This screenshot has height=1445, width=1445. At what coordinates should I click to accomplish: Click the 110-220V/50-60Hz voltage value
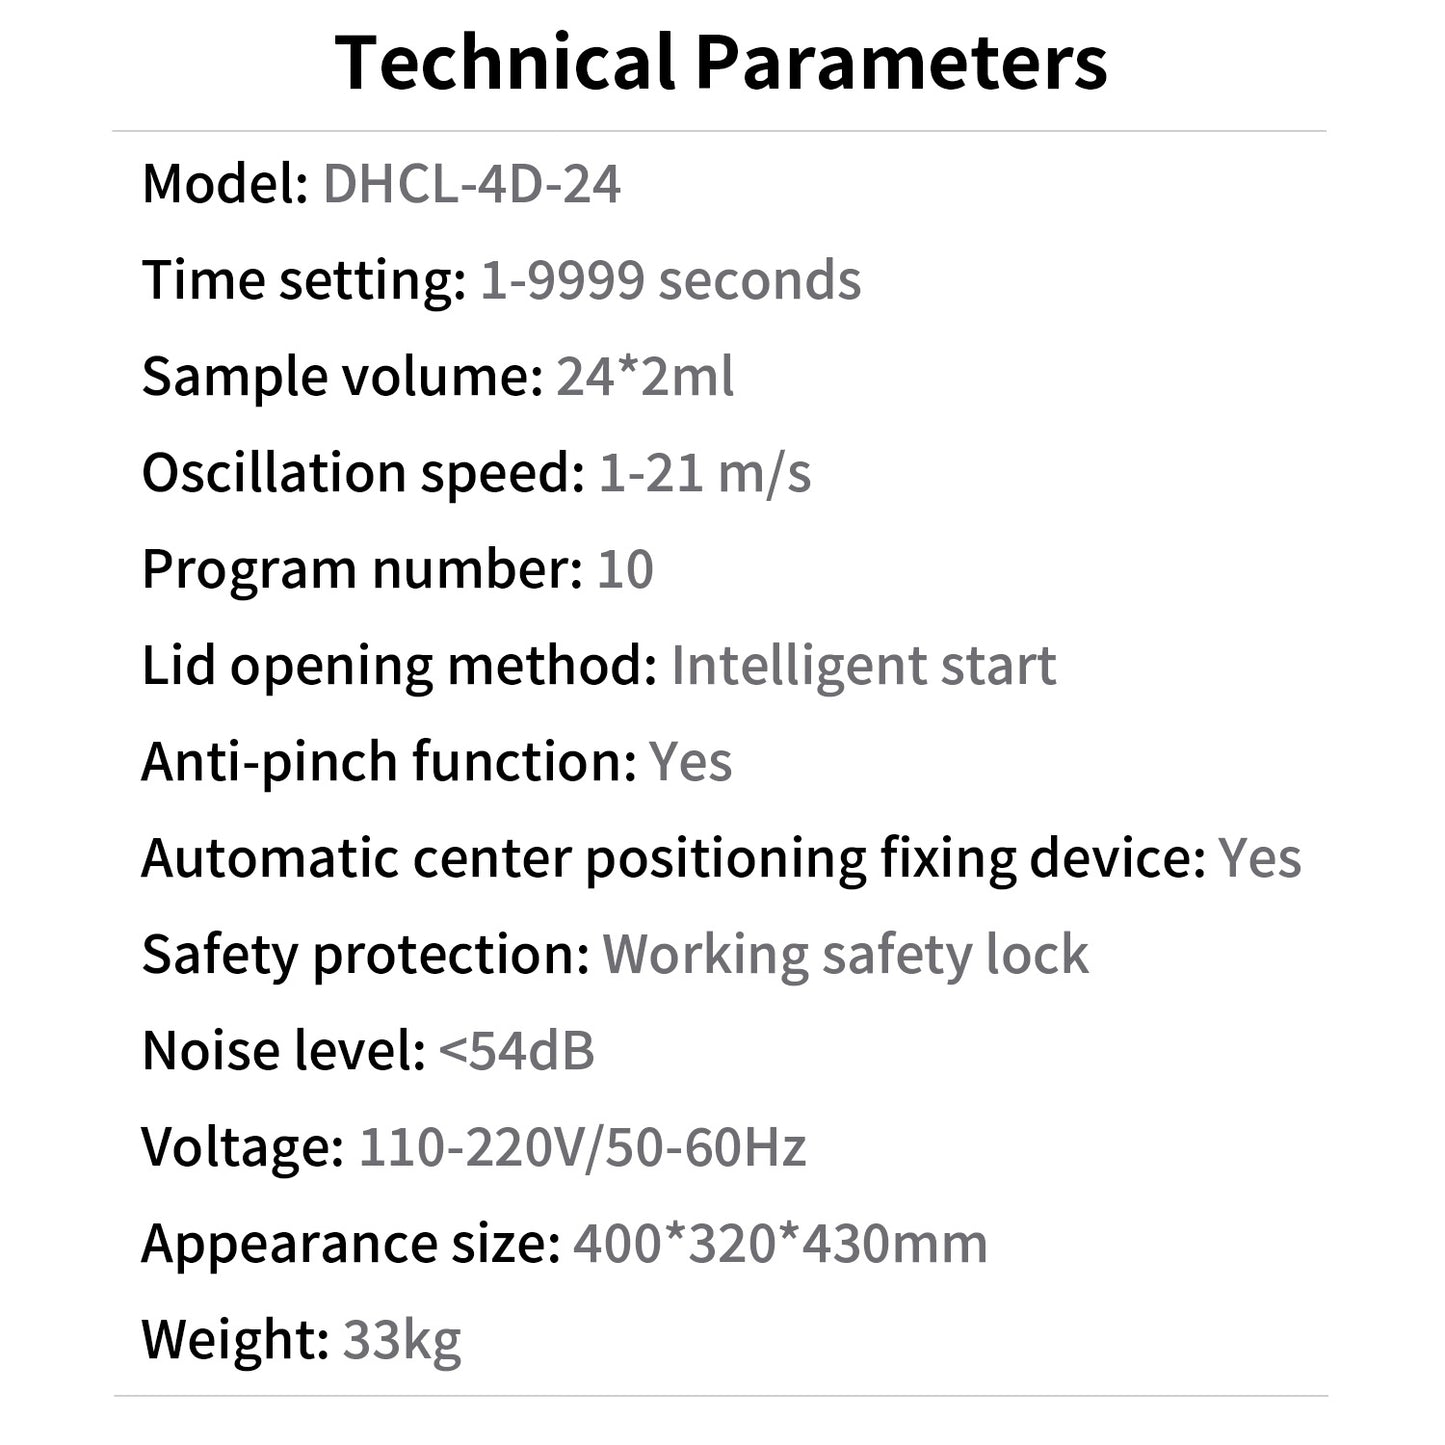click(582, 1148)
